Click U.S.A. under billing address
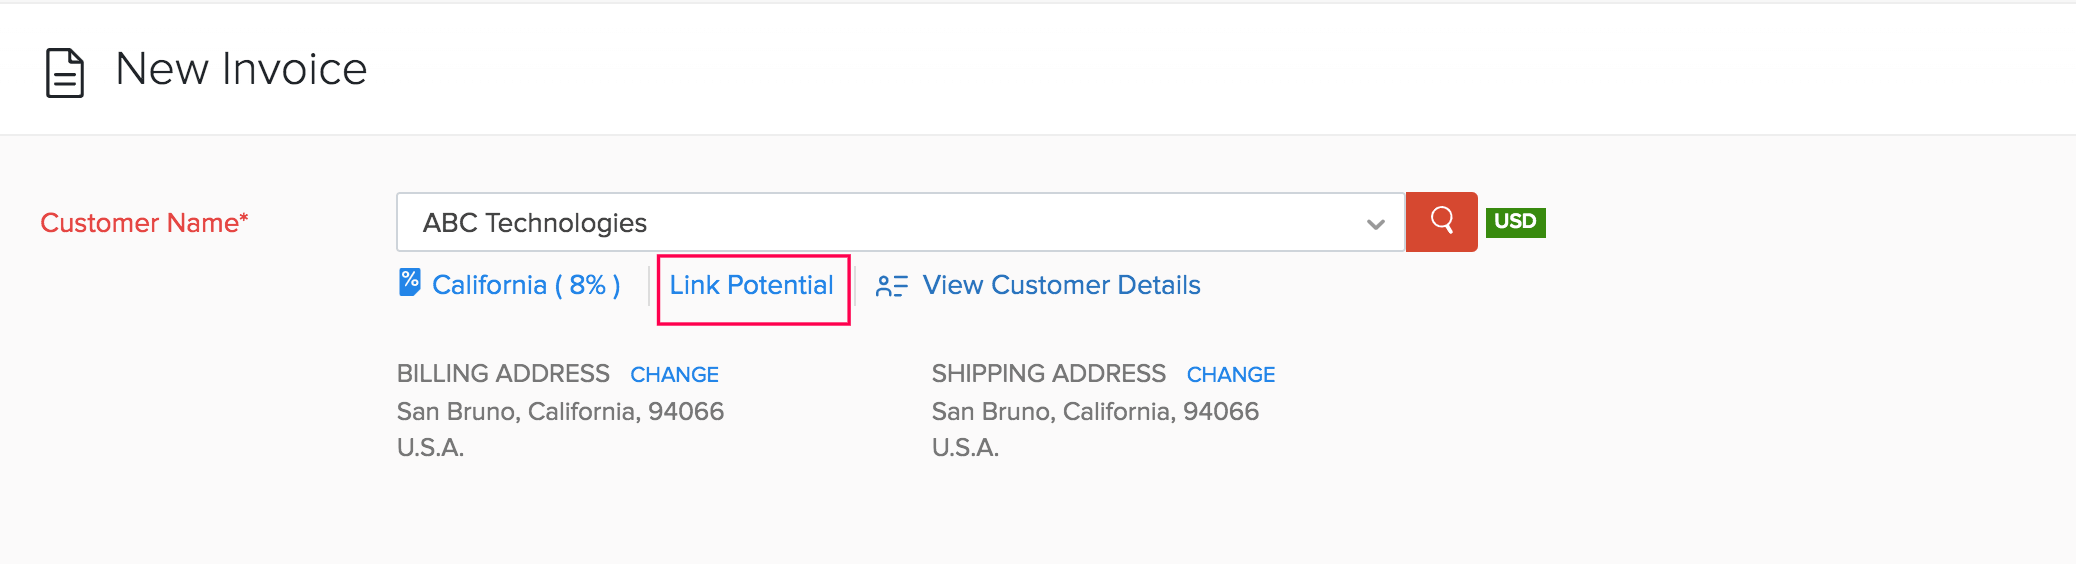Image resolution: width=2076 pixels, height=568 pixels. point(430,448)
